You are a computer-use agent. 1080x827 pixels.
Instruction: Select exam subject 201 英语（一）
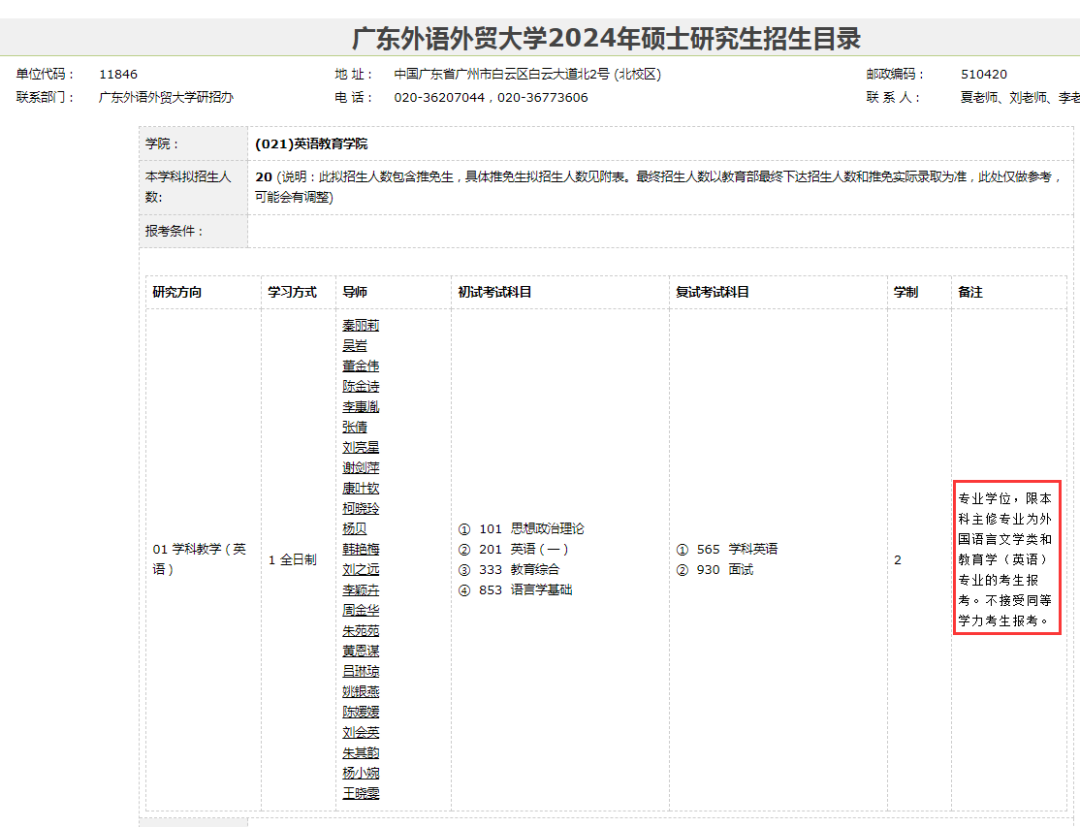(524, 549)
